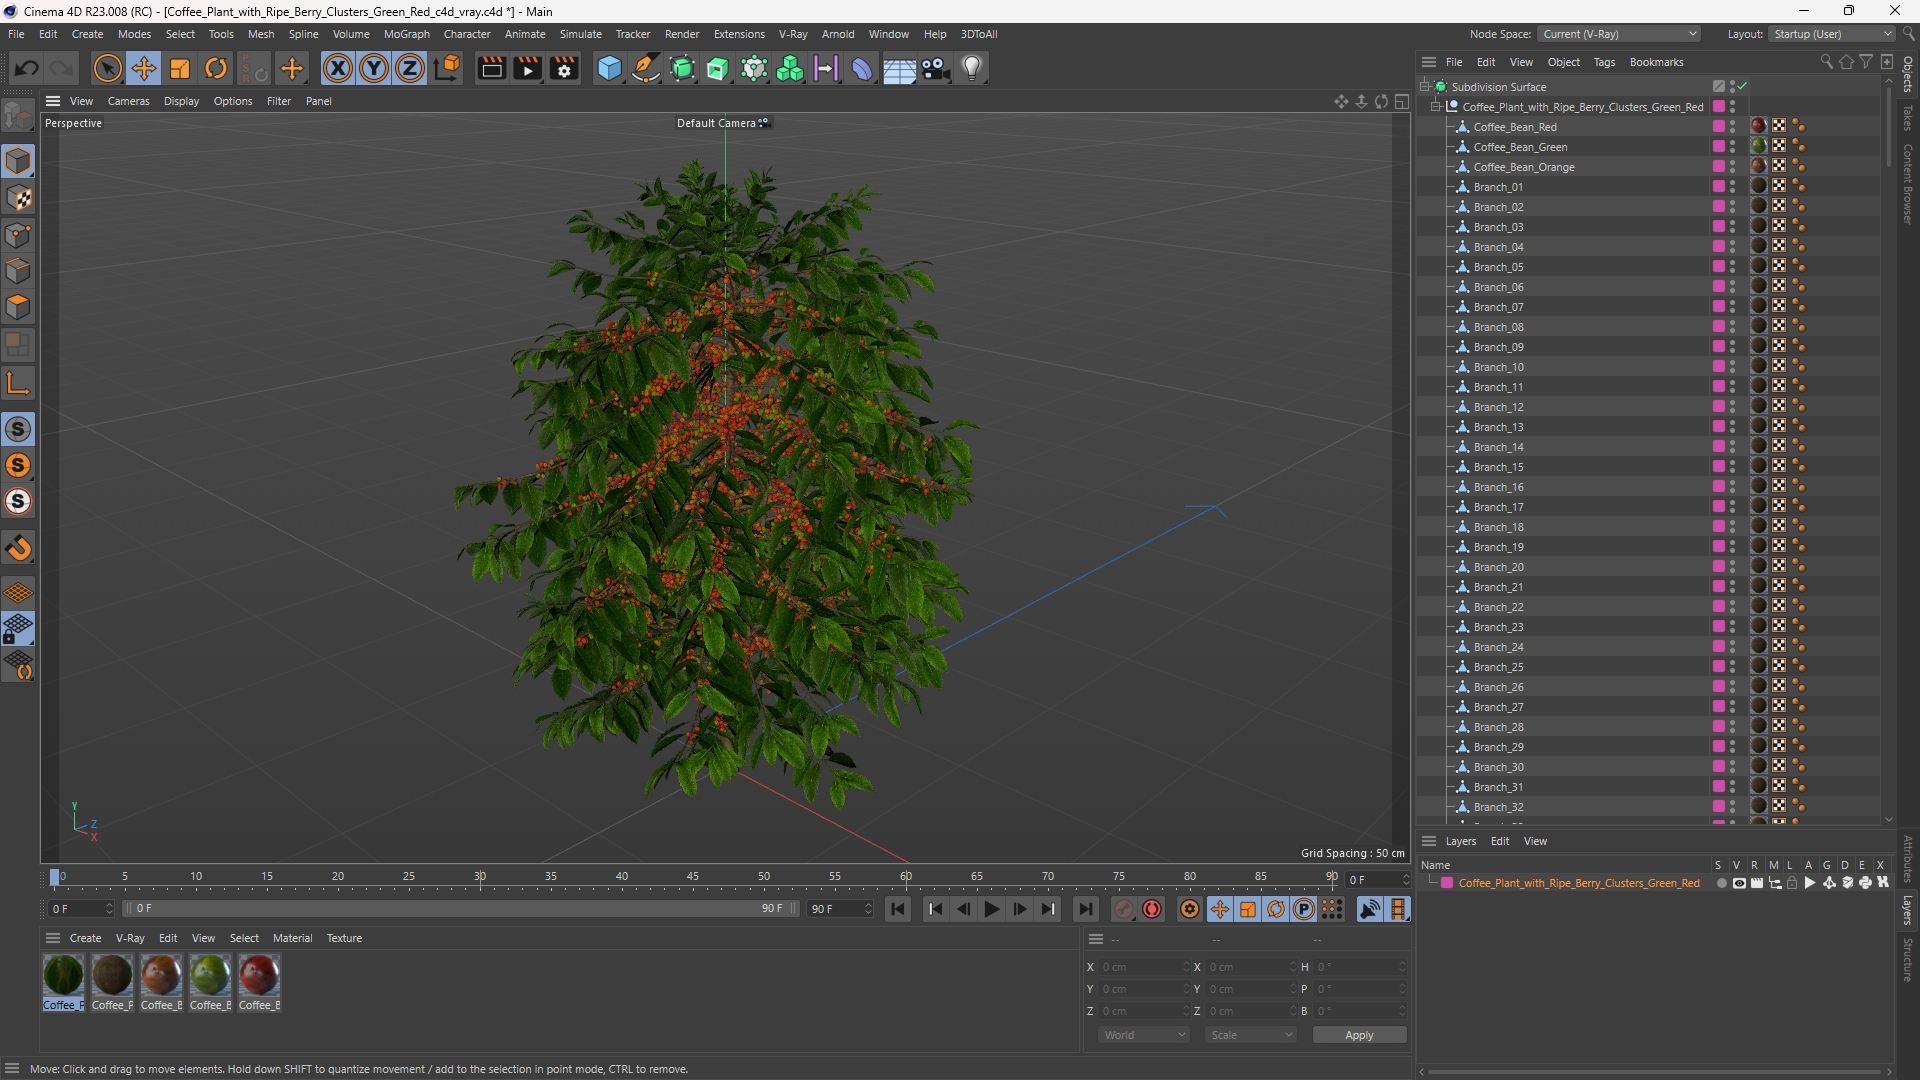Screen dimensions: 1920x1080
Task: Open Material manager Create menu
Action: (85, 938)
